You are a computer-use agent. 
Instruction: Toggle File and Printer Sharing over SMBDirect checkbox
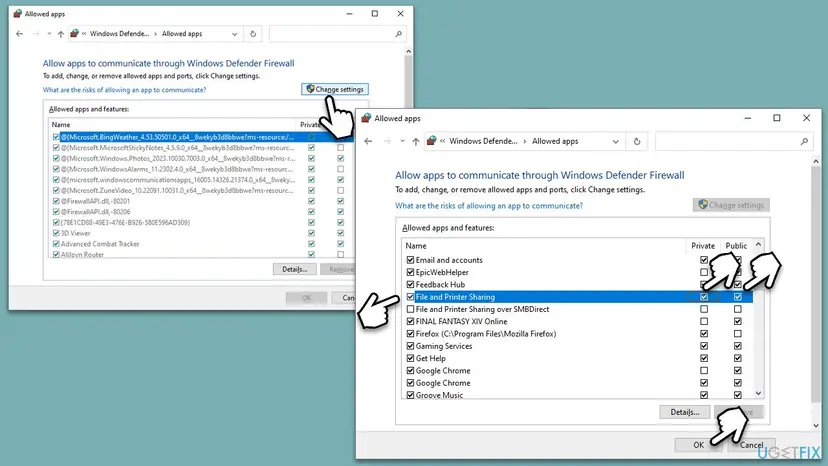(x=410, y=309)
